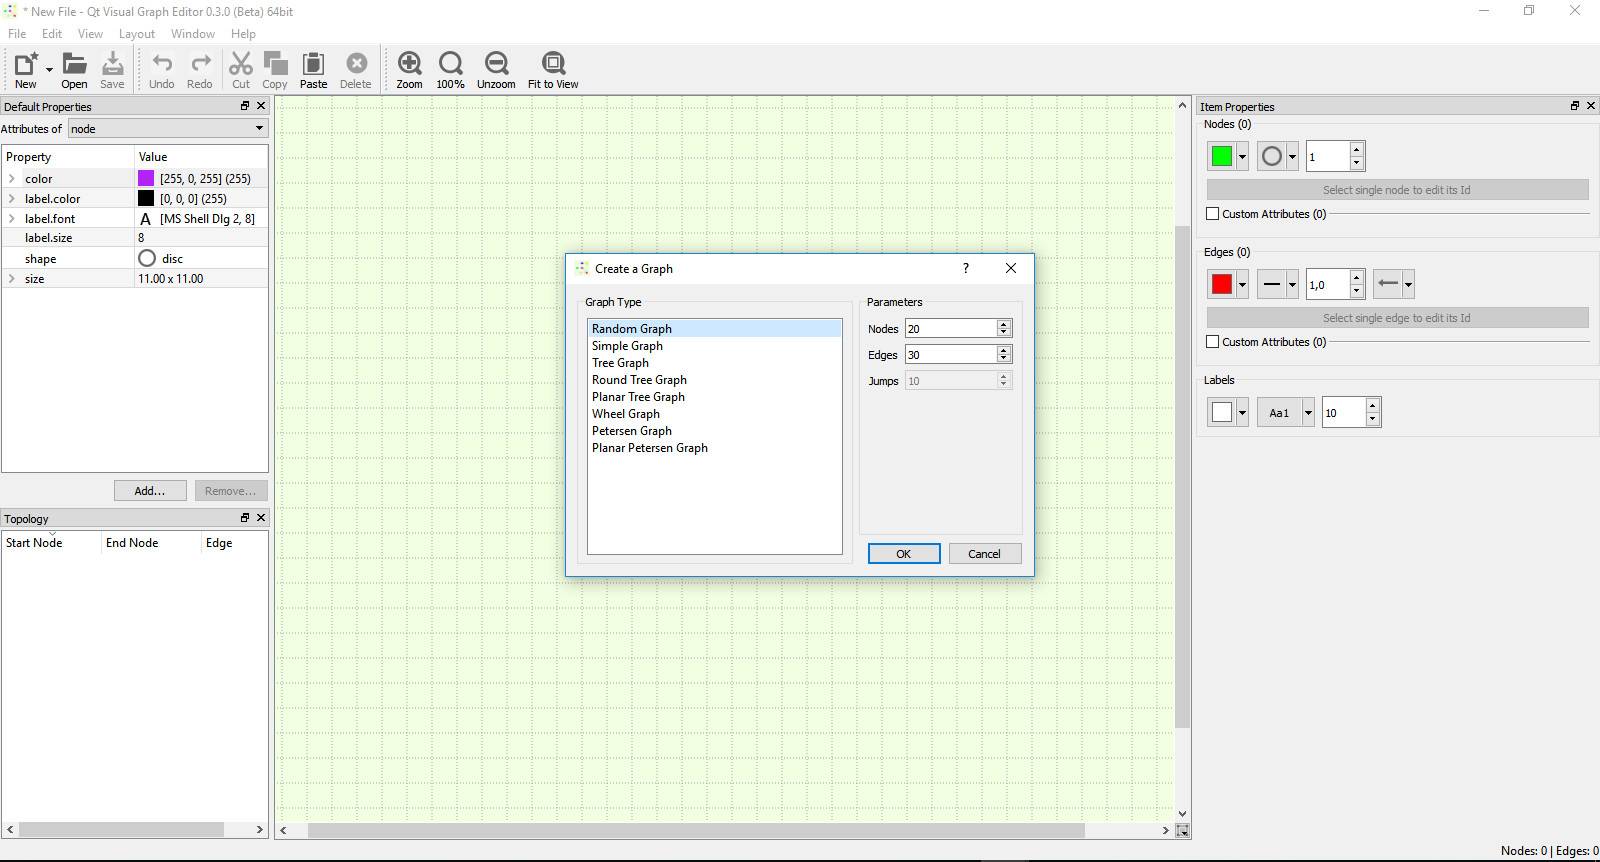Click the Paste clipboard icon
The width and height of the screenshot is (1600, 862).
click(x=313, y=64)
